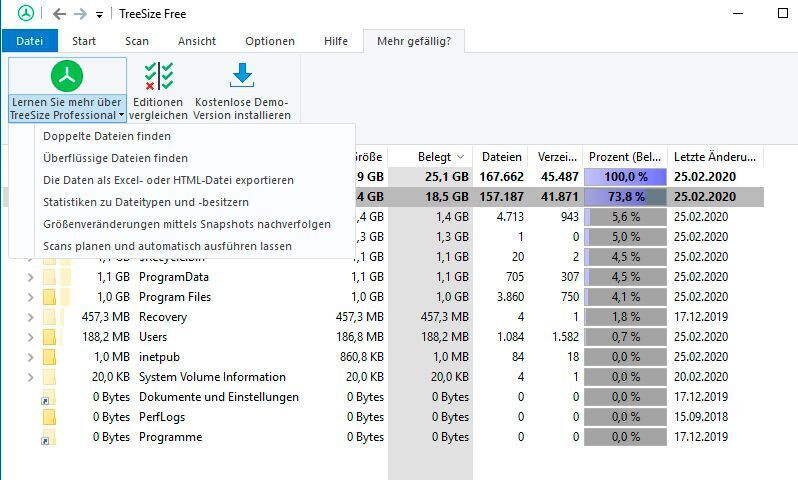Select the Users tree row
The height and width of the screenshot is (480, 798).
(383, 337)
